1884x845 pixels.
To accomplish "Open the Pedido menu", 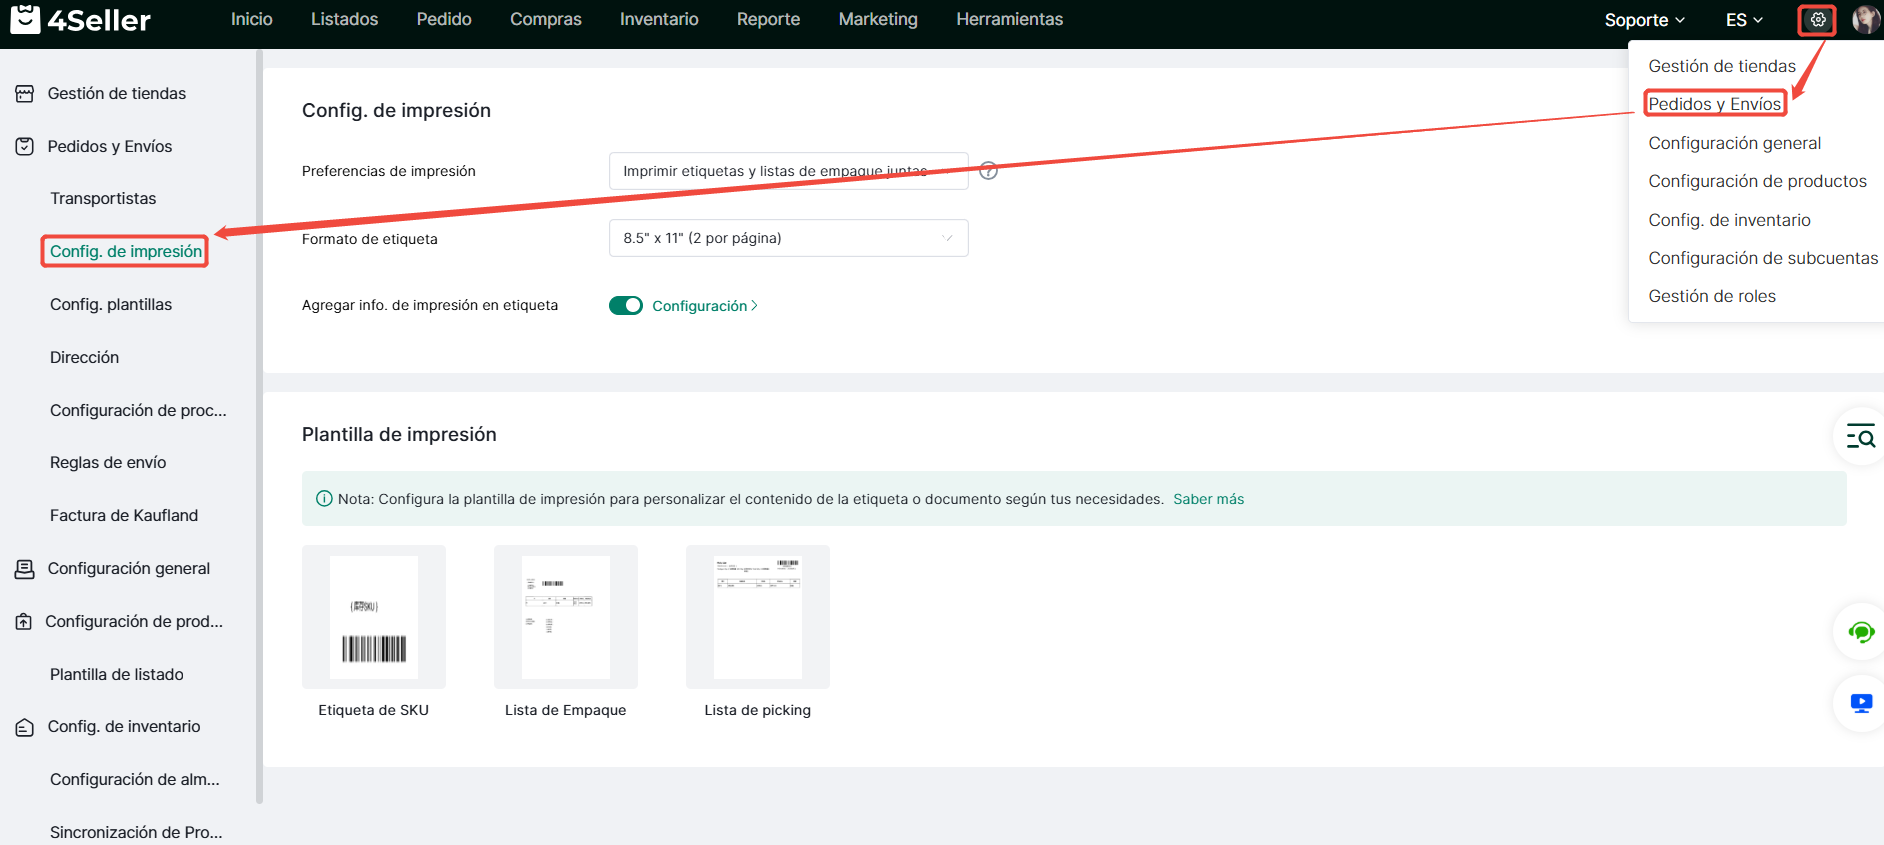I will pos(444,19).
